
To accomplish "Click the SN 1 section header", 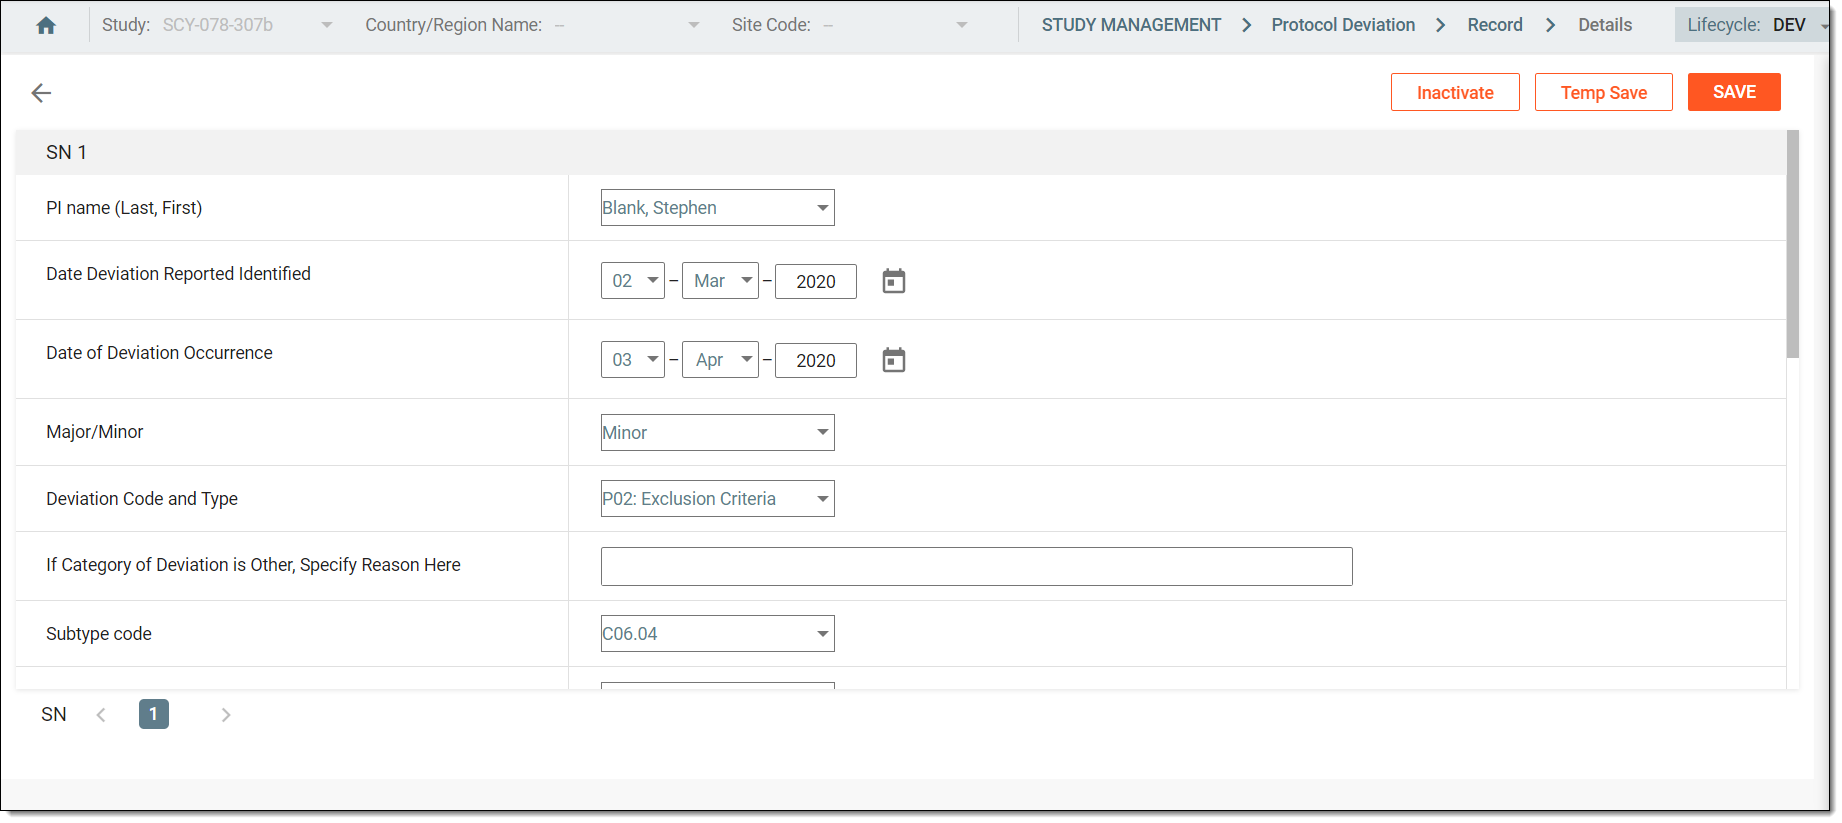I will point(901,152).
